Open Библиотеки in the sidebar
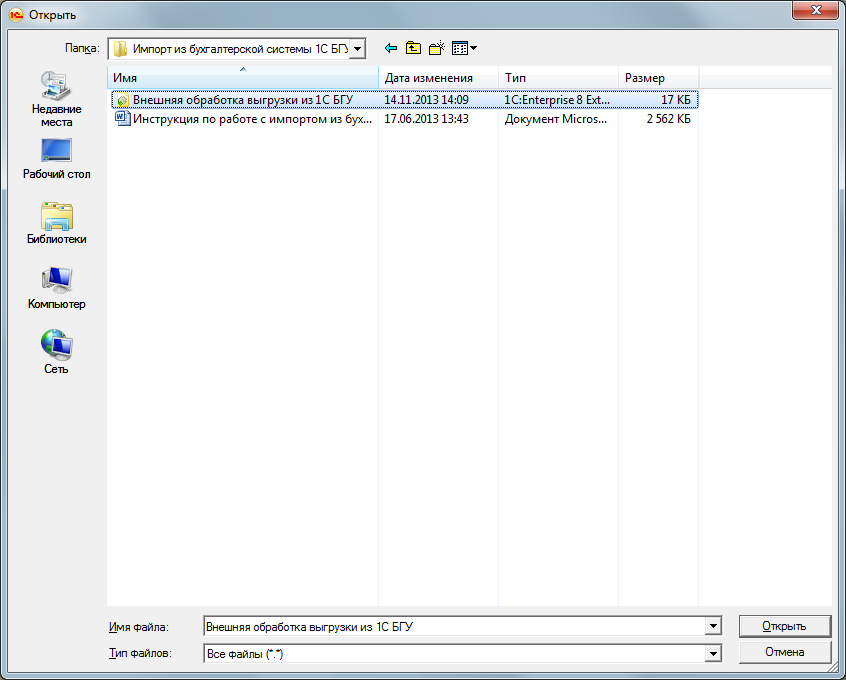 coord(56,224)
